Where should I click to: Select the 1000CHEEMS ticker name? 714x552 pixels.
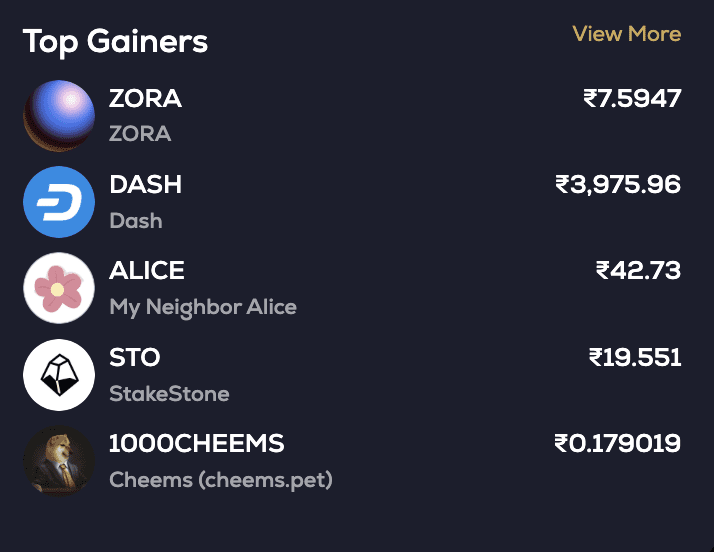pos(197,443)
